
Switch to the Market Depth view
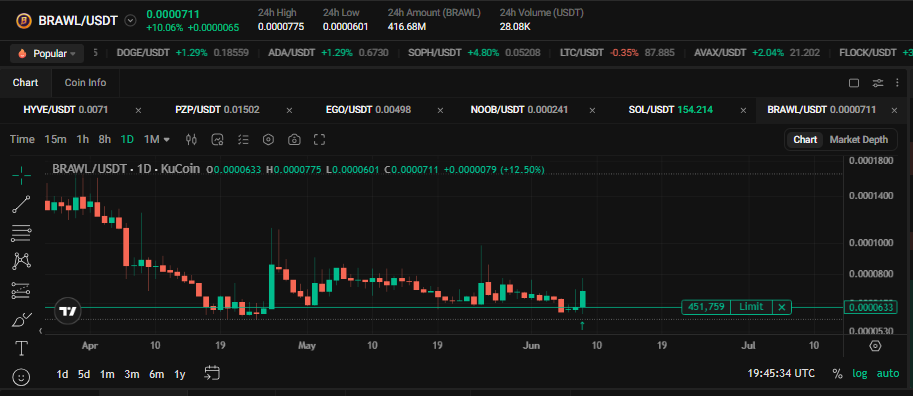pos(858,140)
